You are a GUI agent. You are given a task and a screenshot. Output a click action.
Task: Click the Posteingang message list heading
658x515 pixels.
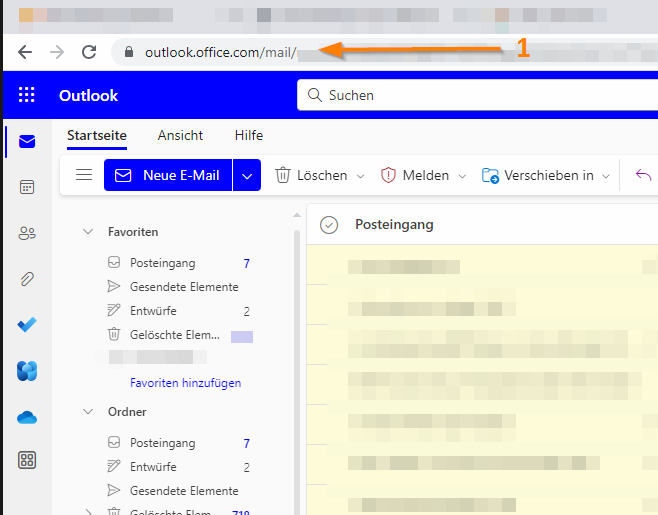tap(394, 225)
